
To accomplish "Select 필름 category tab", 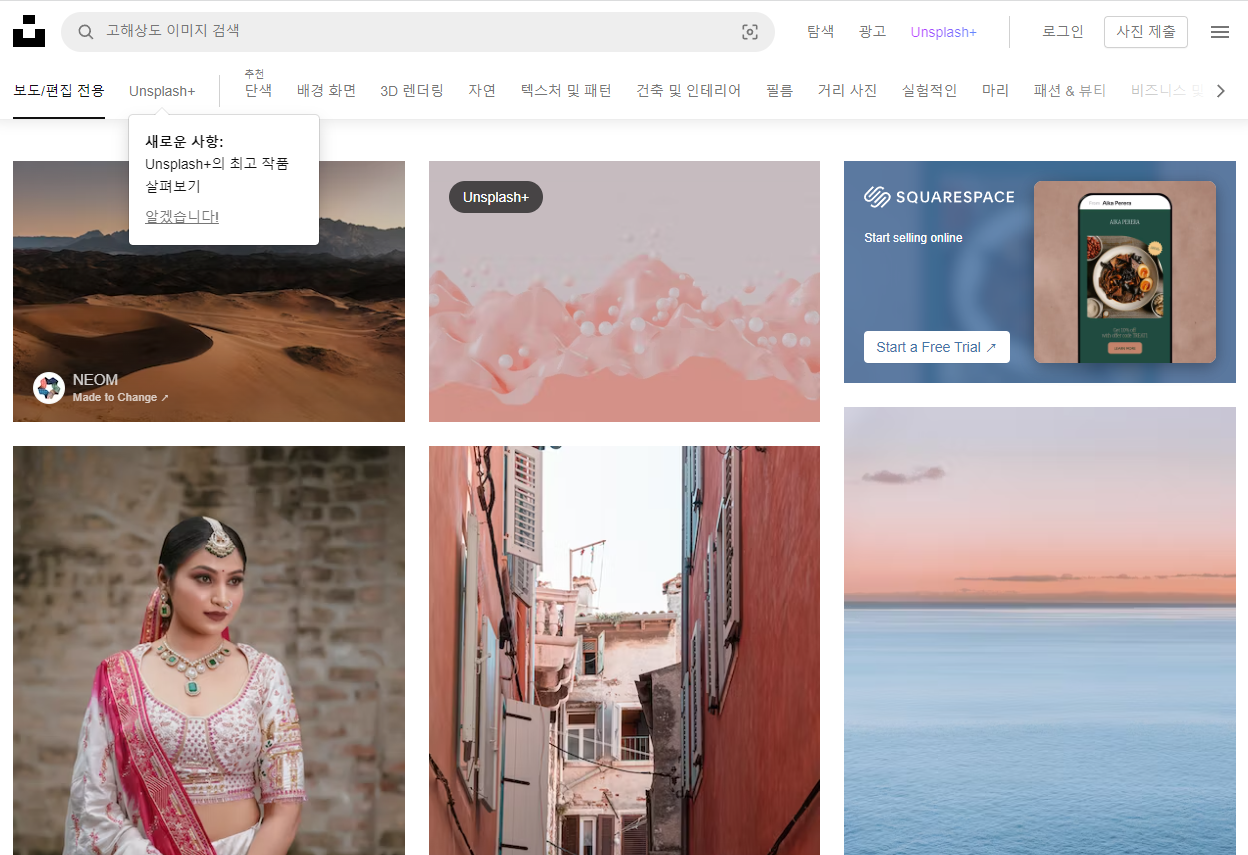I will [779, 91].
